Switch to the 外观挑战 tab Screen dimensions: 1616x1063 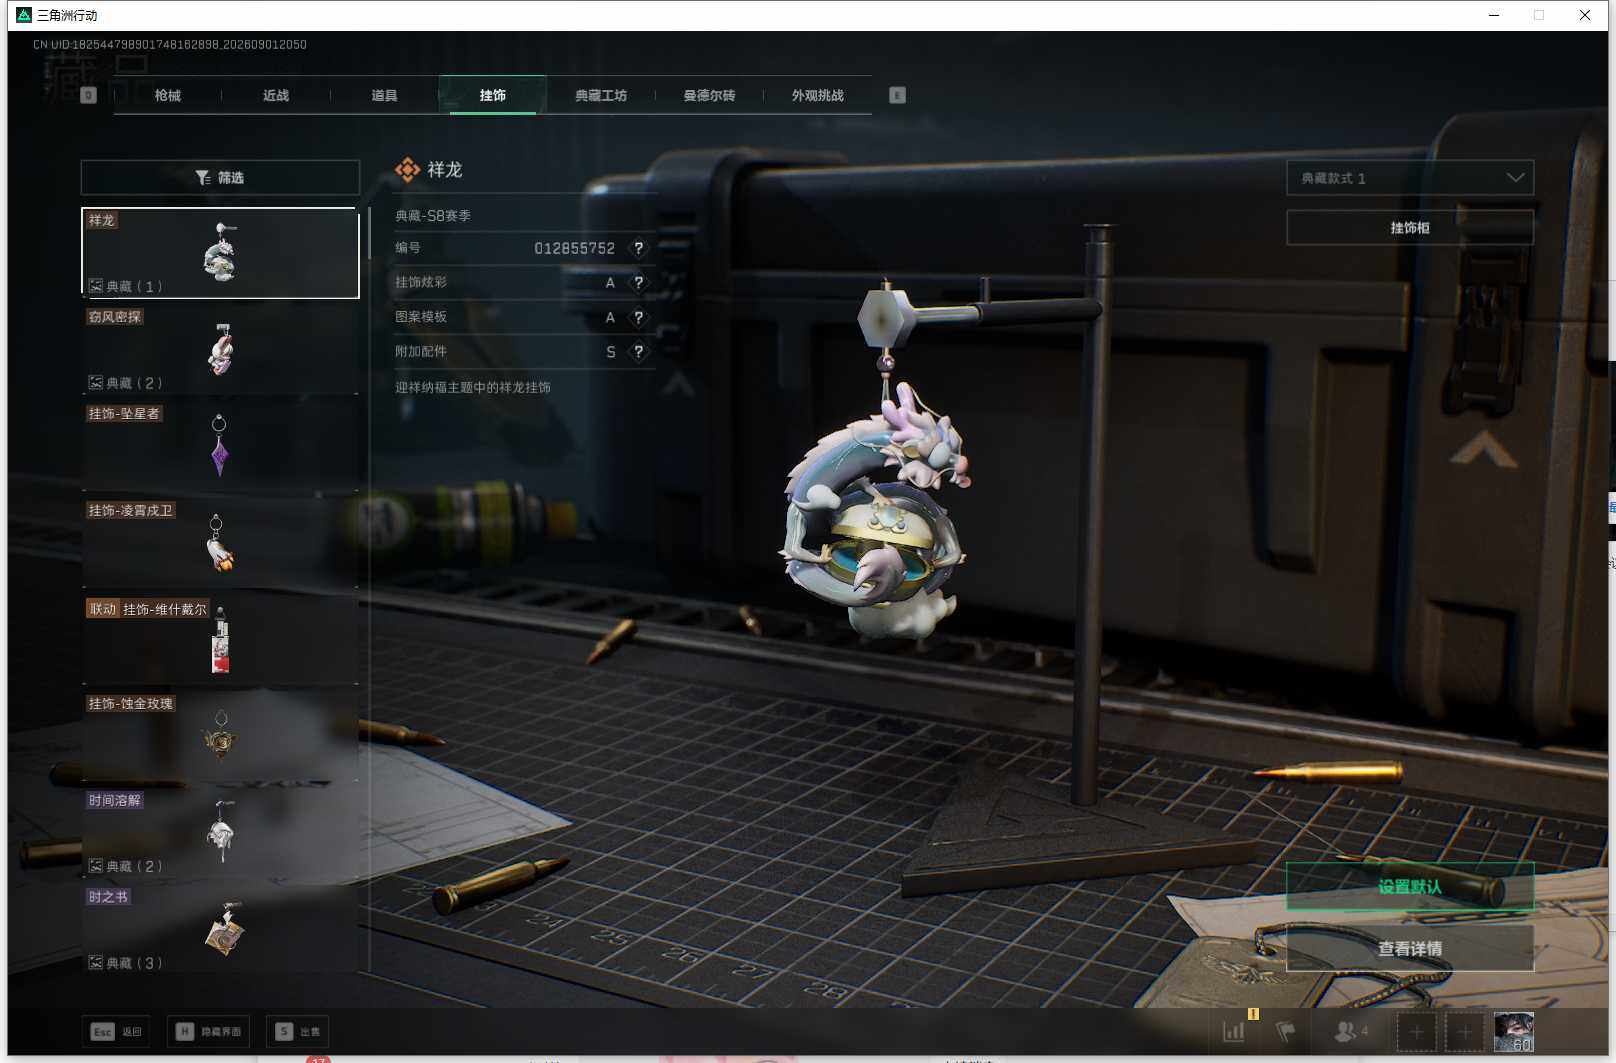pos(818,96)
